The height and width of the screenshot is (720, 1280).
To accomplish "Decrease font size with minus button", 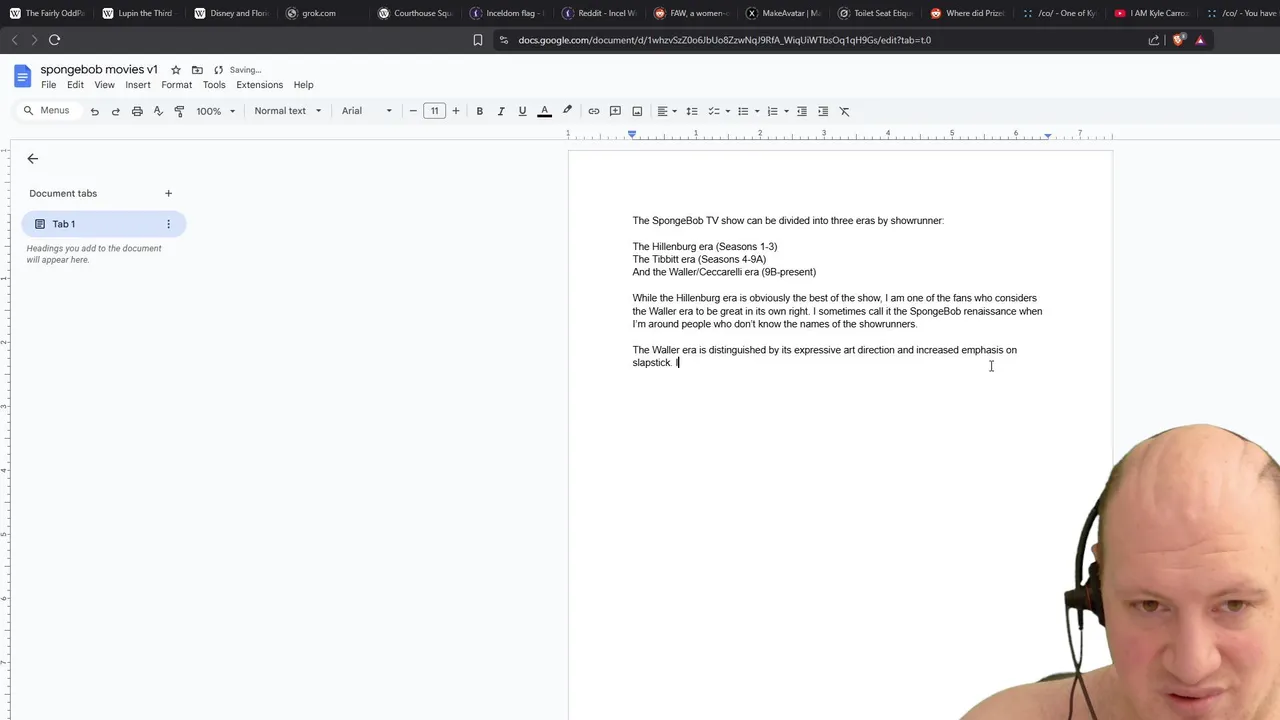I will click(413, 111).
